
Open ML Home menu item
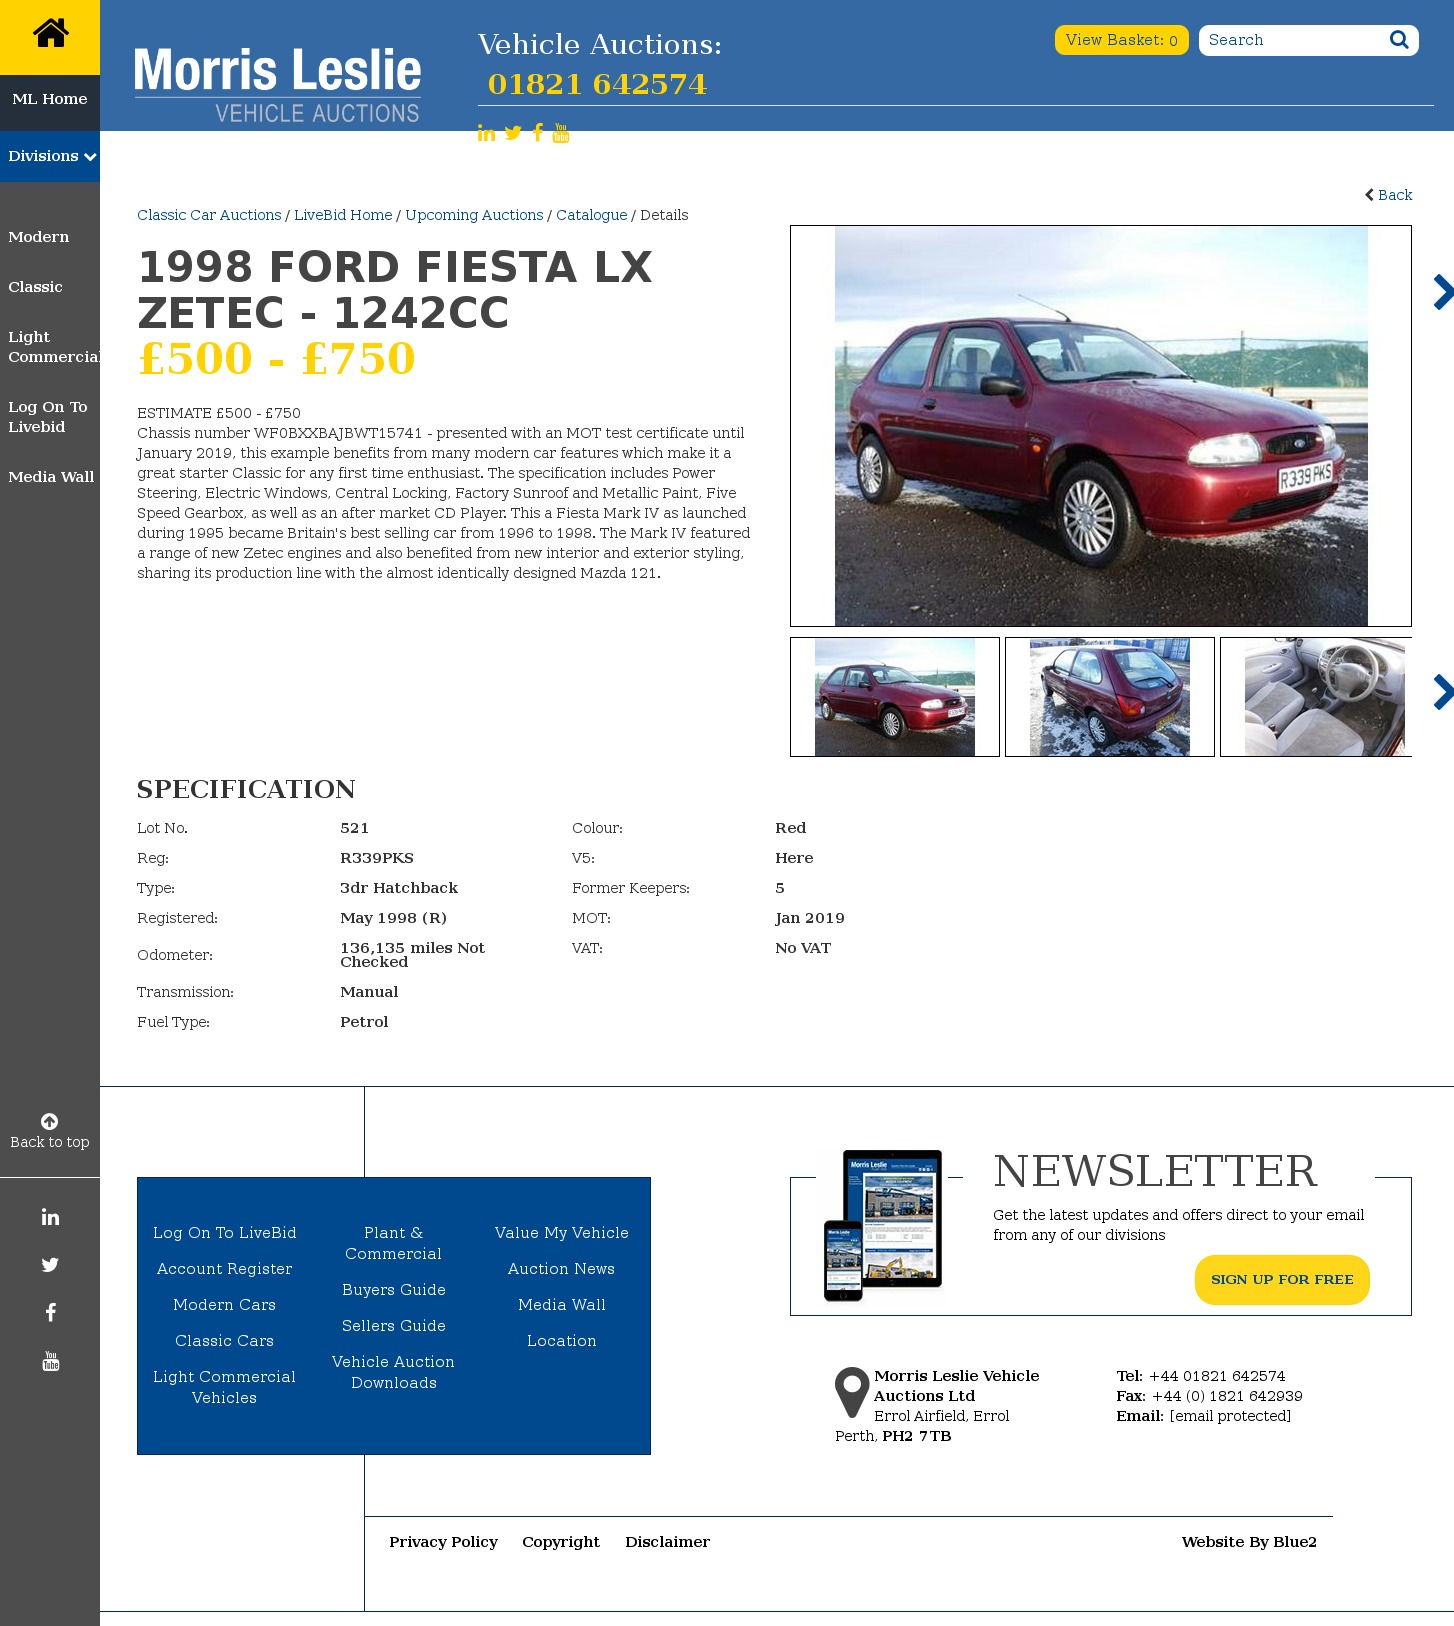coord(50,99)
